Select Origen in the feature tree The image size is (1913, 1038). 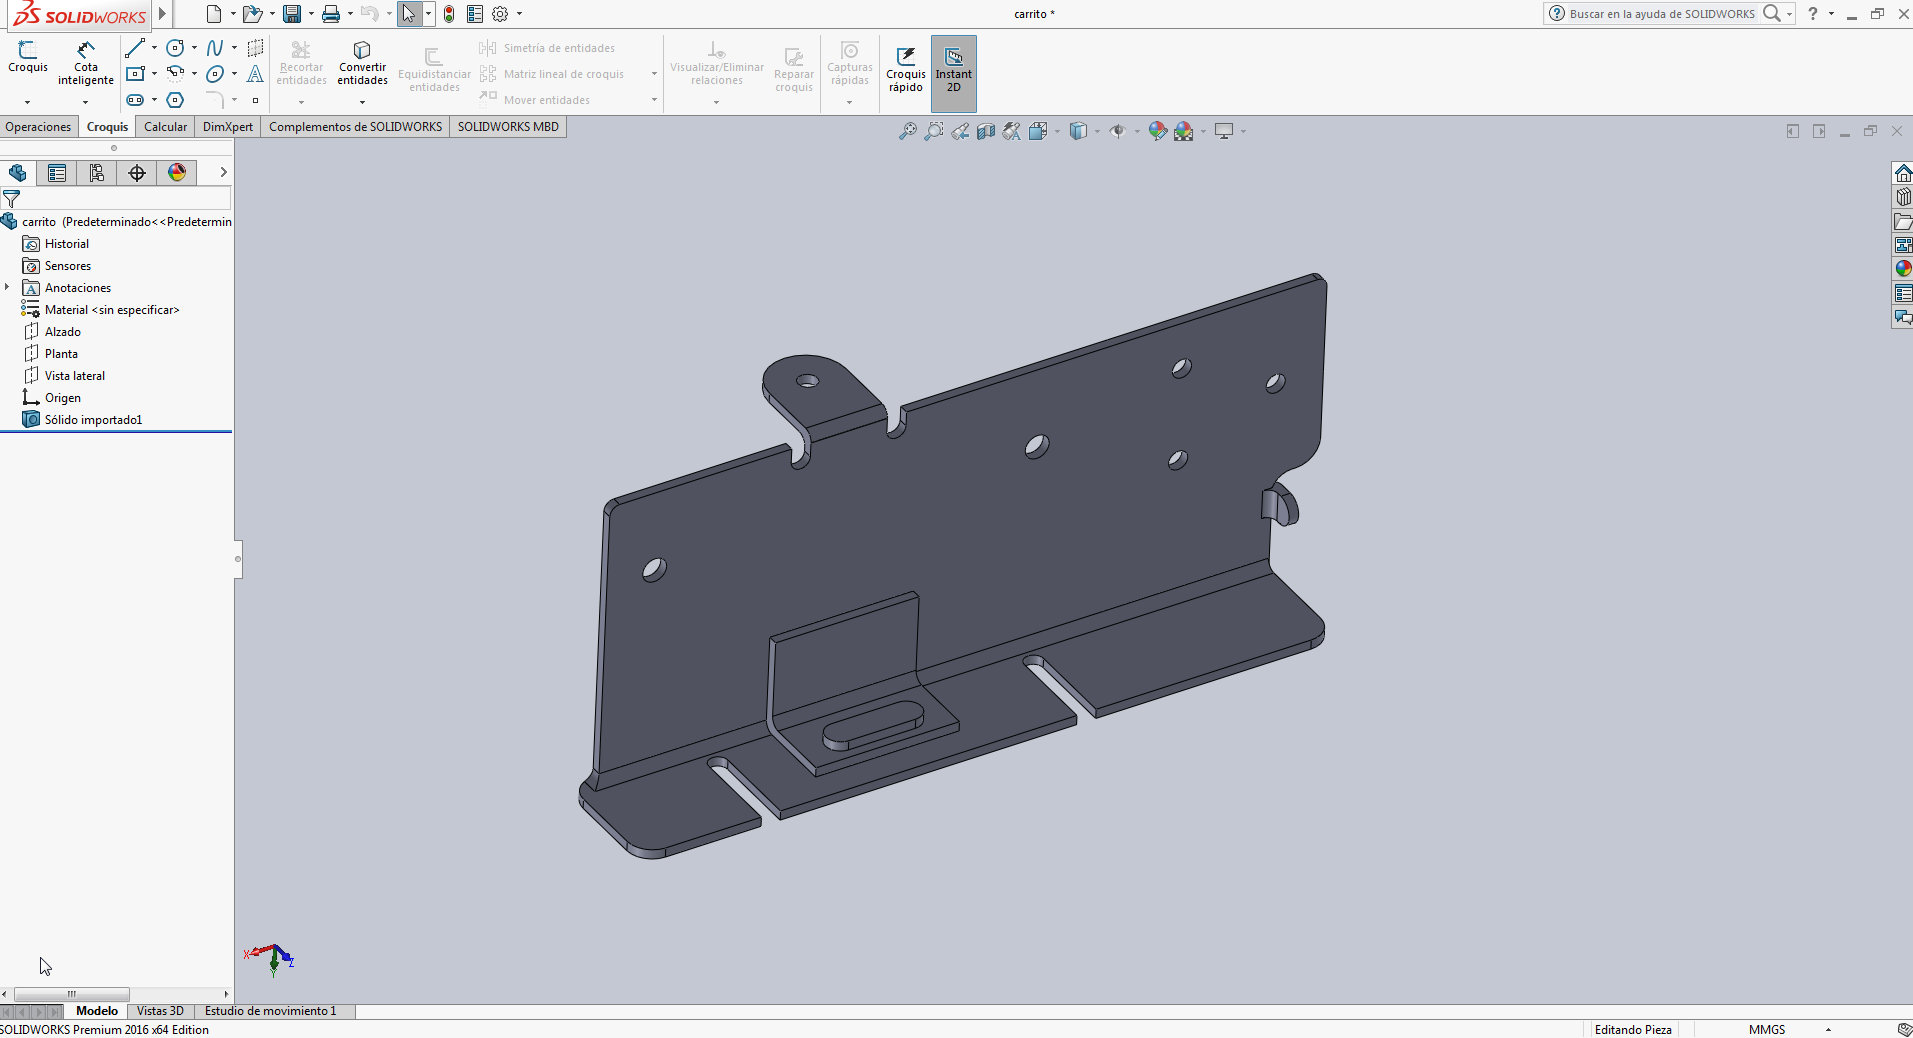click(63, 398)
